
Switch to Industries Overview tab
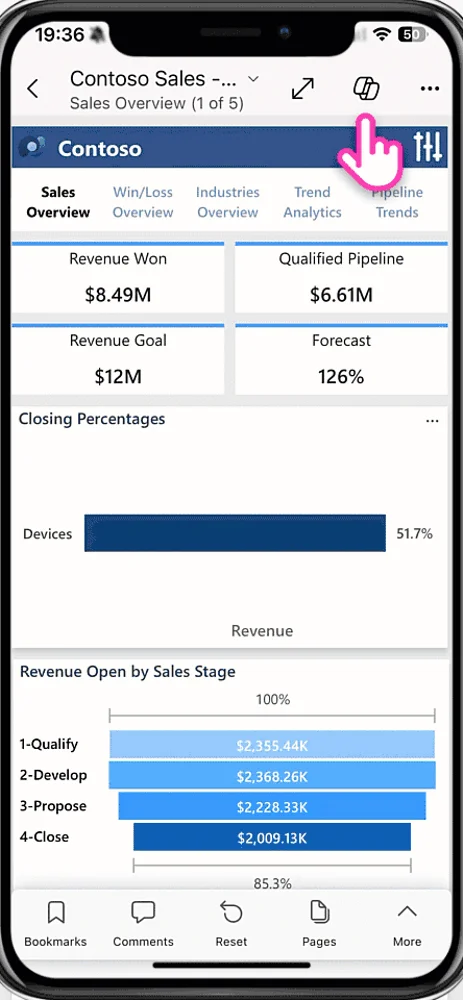228,202
